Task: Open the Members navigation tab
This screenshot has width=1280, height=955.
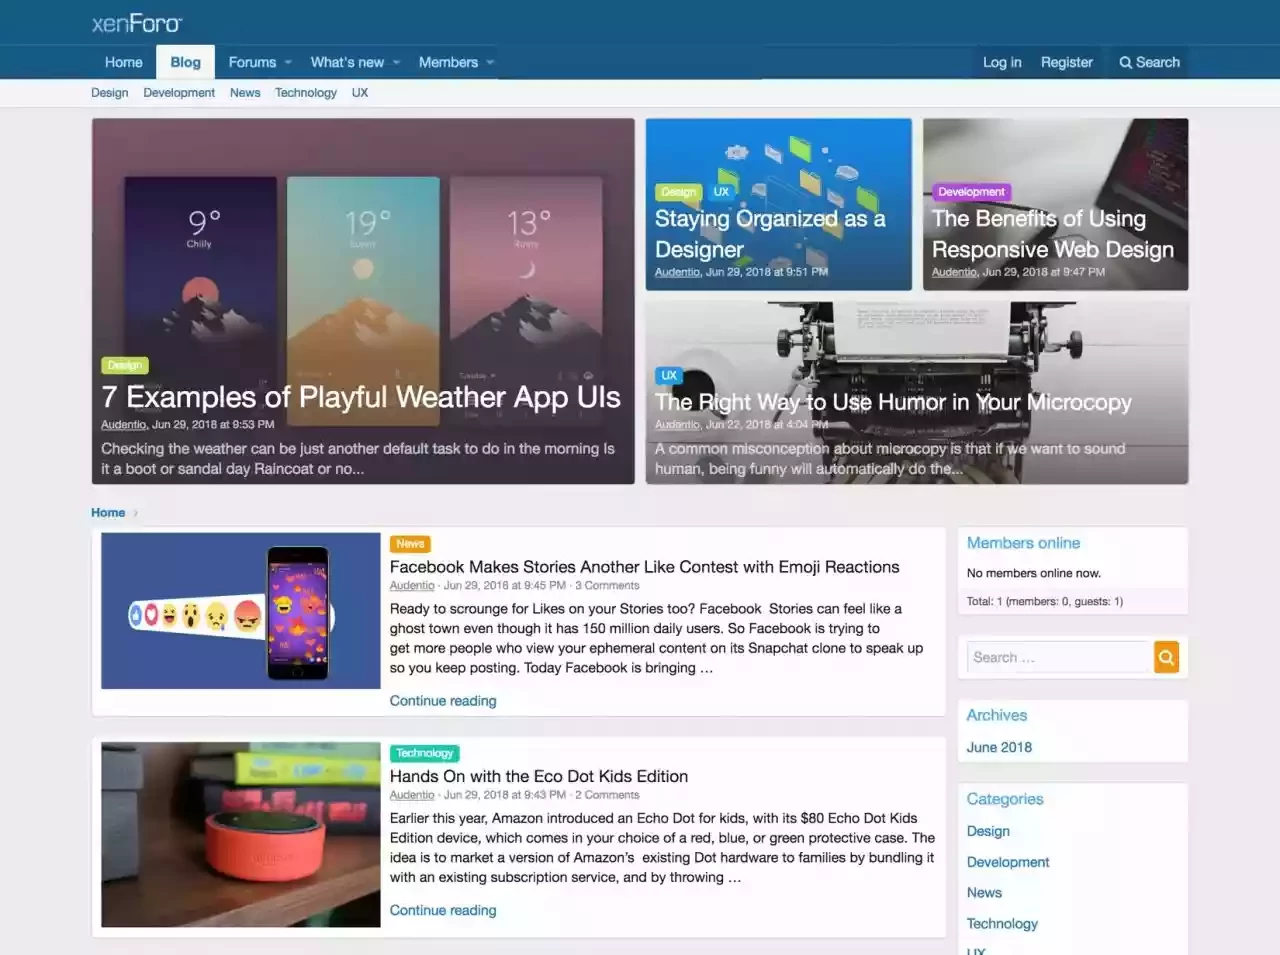Action: click(448, 62)
